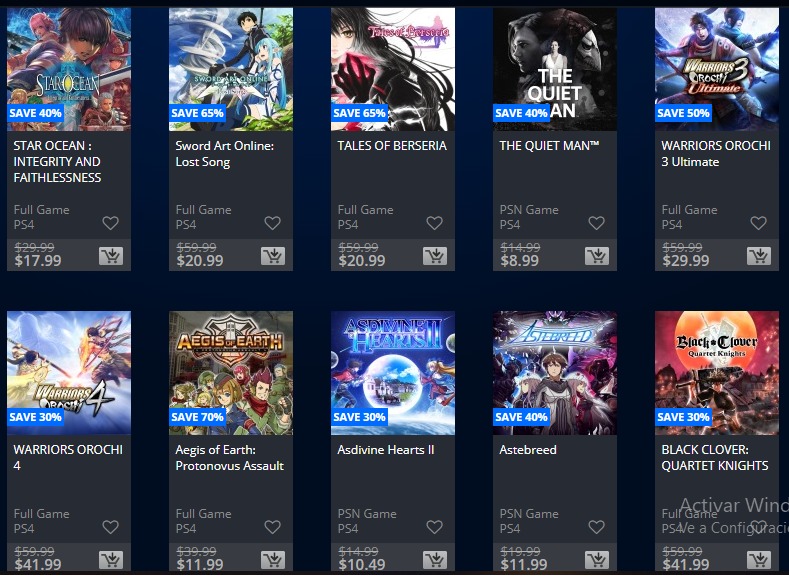Add TALES OF BERSERIA to cart
Image resolution: width=789 pixels, height=576 pixels.
[x=435, y=256]
